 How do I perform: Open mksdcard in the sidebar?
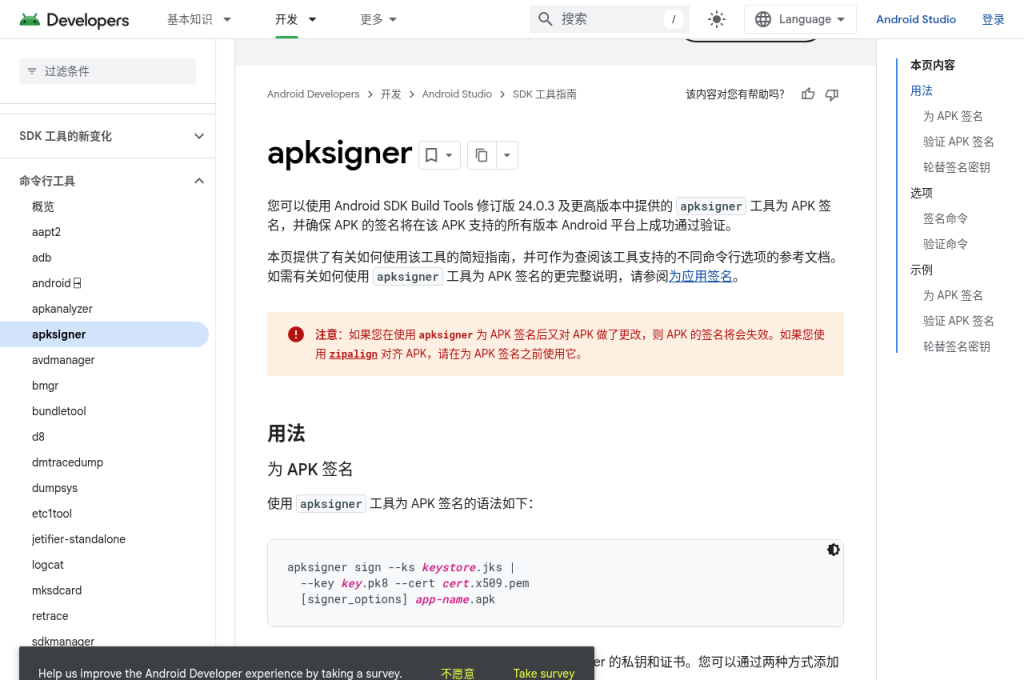(x=57, y=590)
